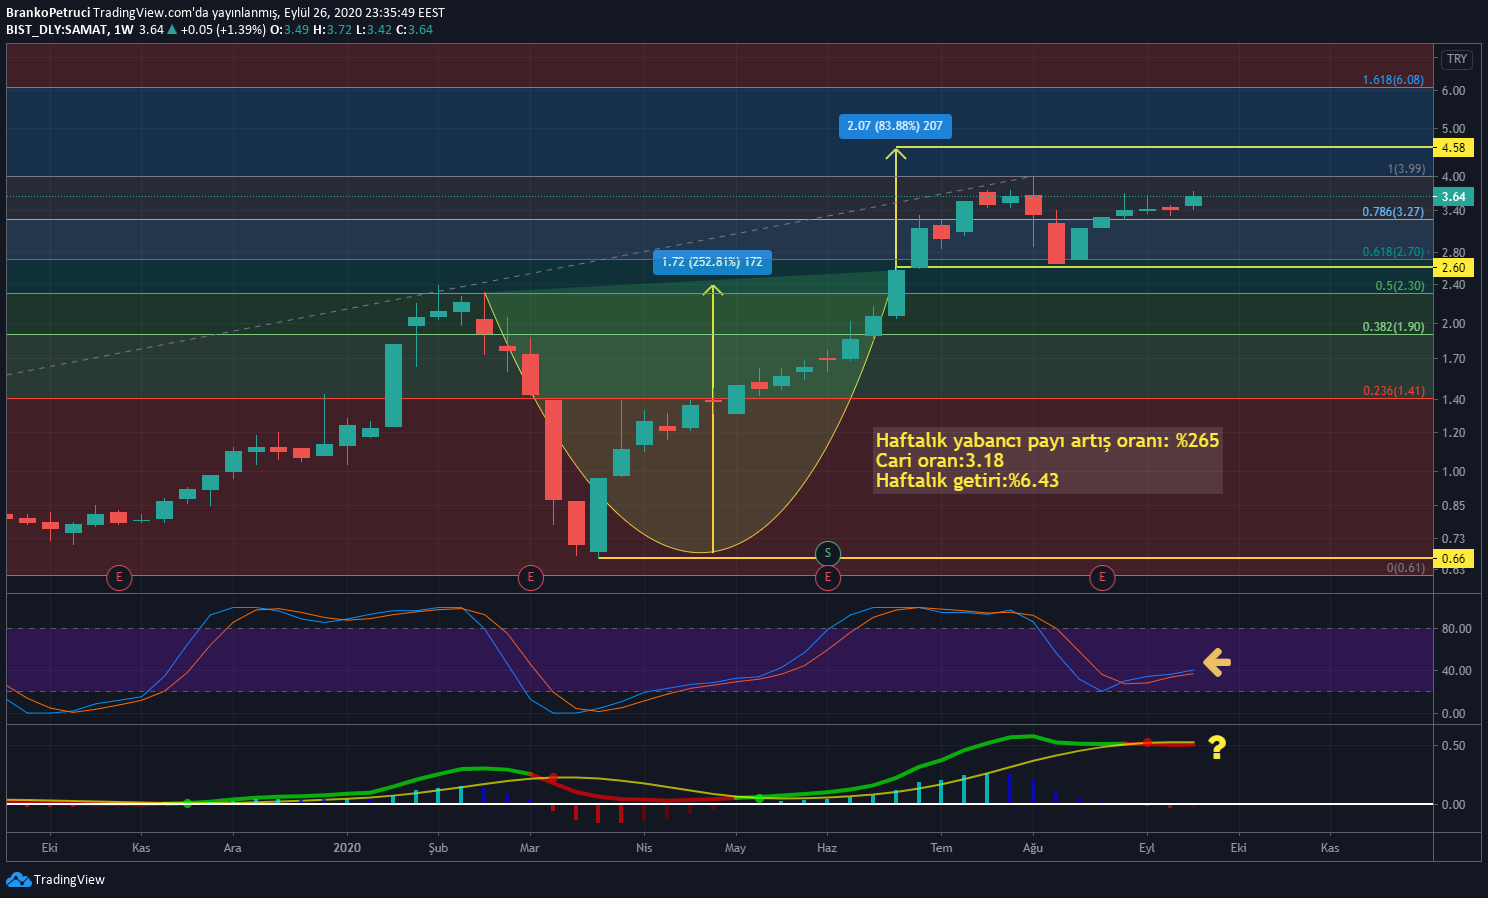Click the 2020 label on the time axis
The height and width of the screenshot is (898, 1488).
(x=347, y=848)
